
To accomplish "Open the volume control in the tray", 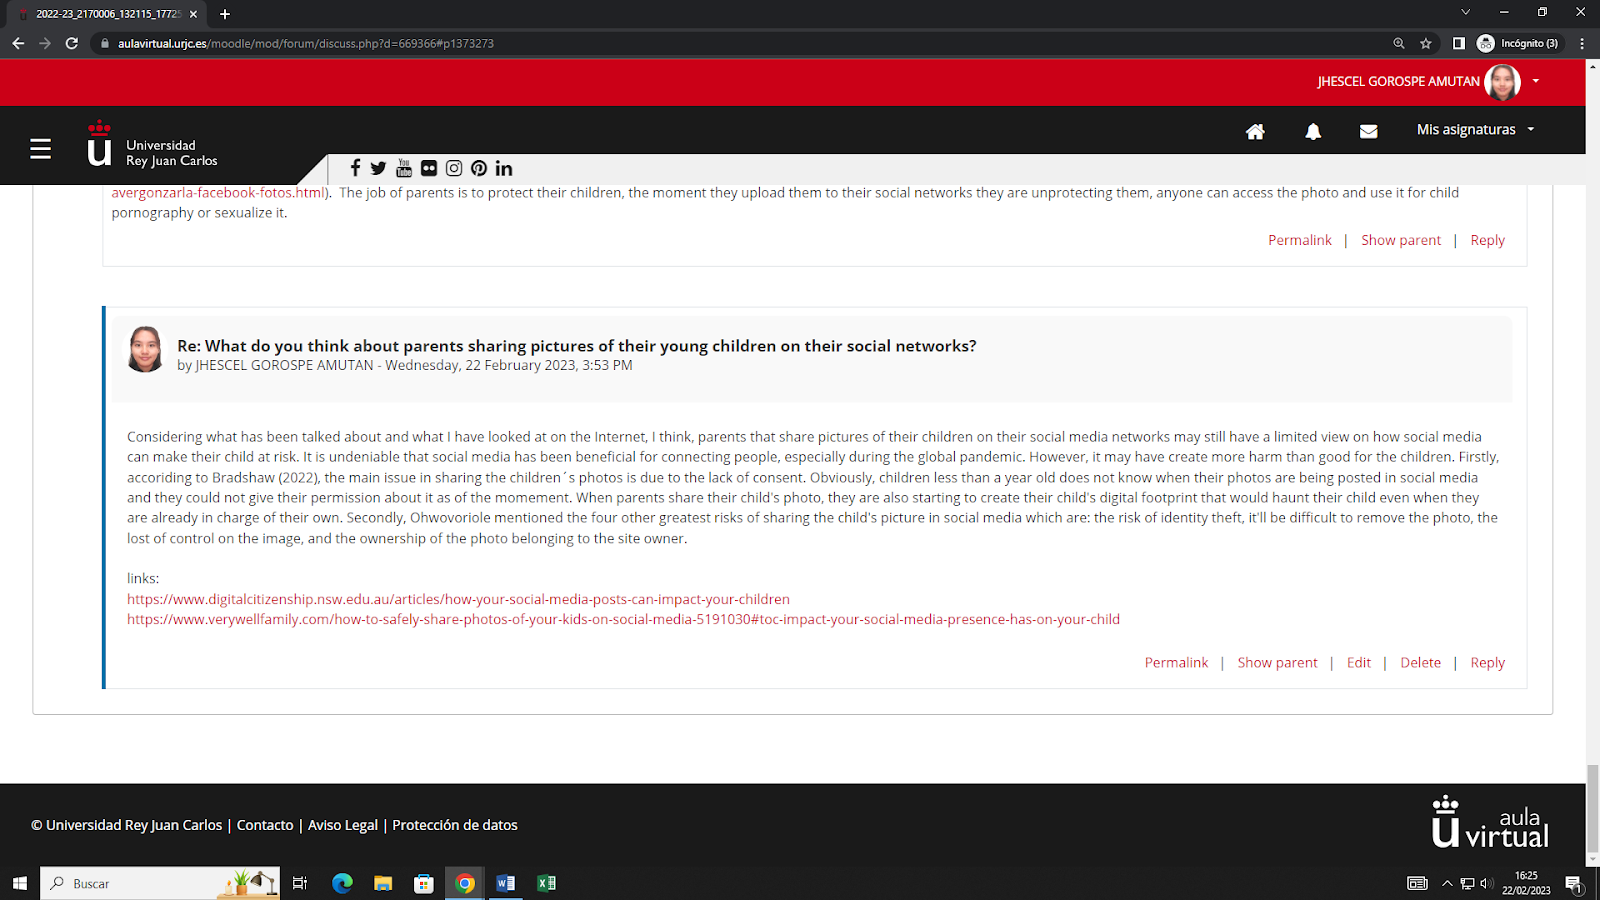I will tap(1486, 883).
